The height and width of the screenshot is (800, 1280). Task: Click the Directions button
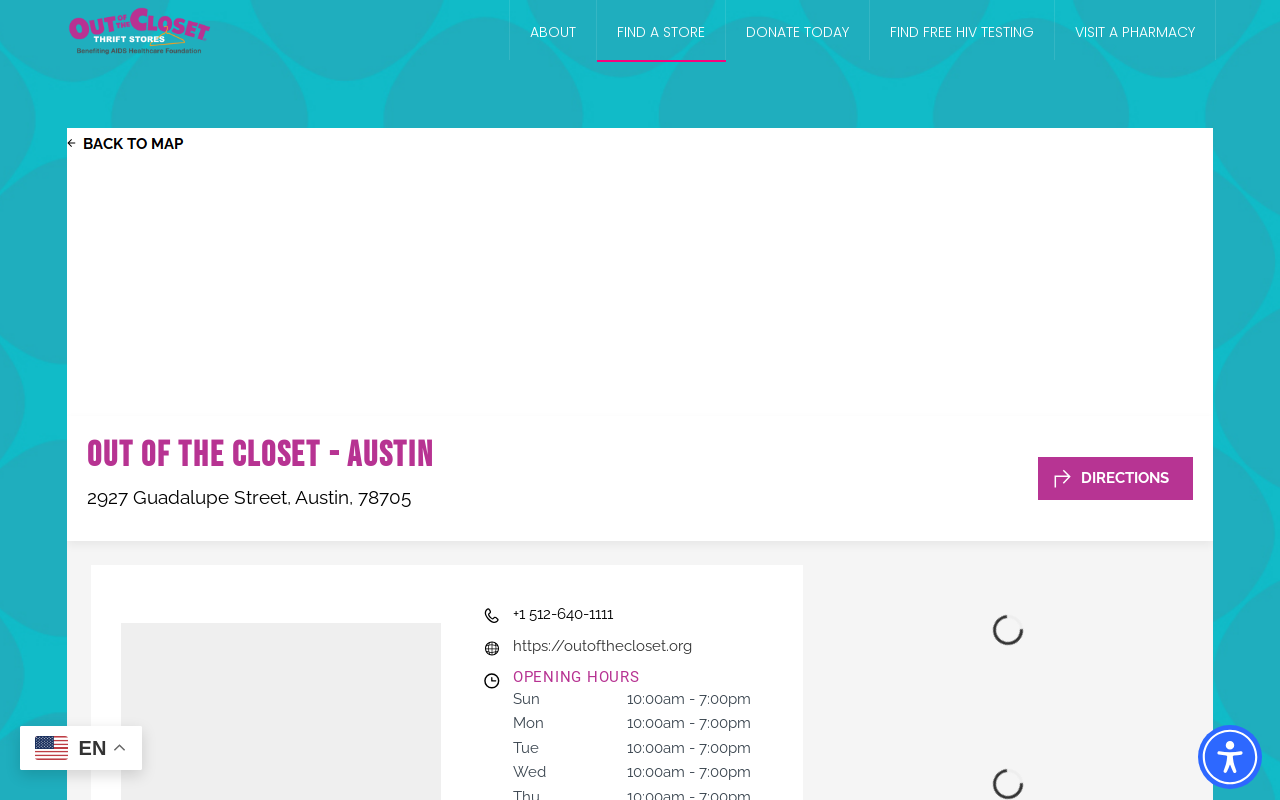(1115, 478)
